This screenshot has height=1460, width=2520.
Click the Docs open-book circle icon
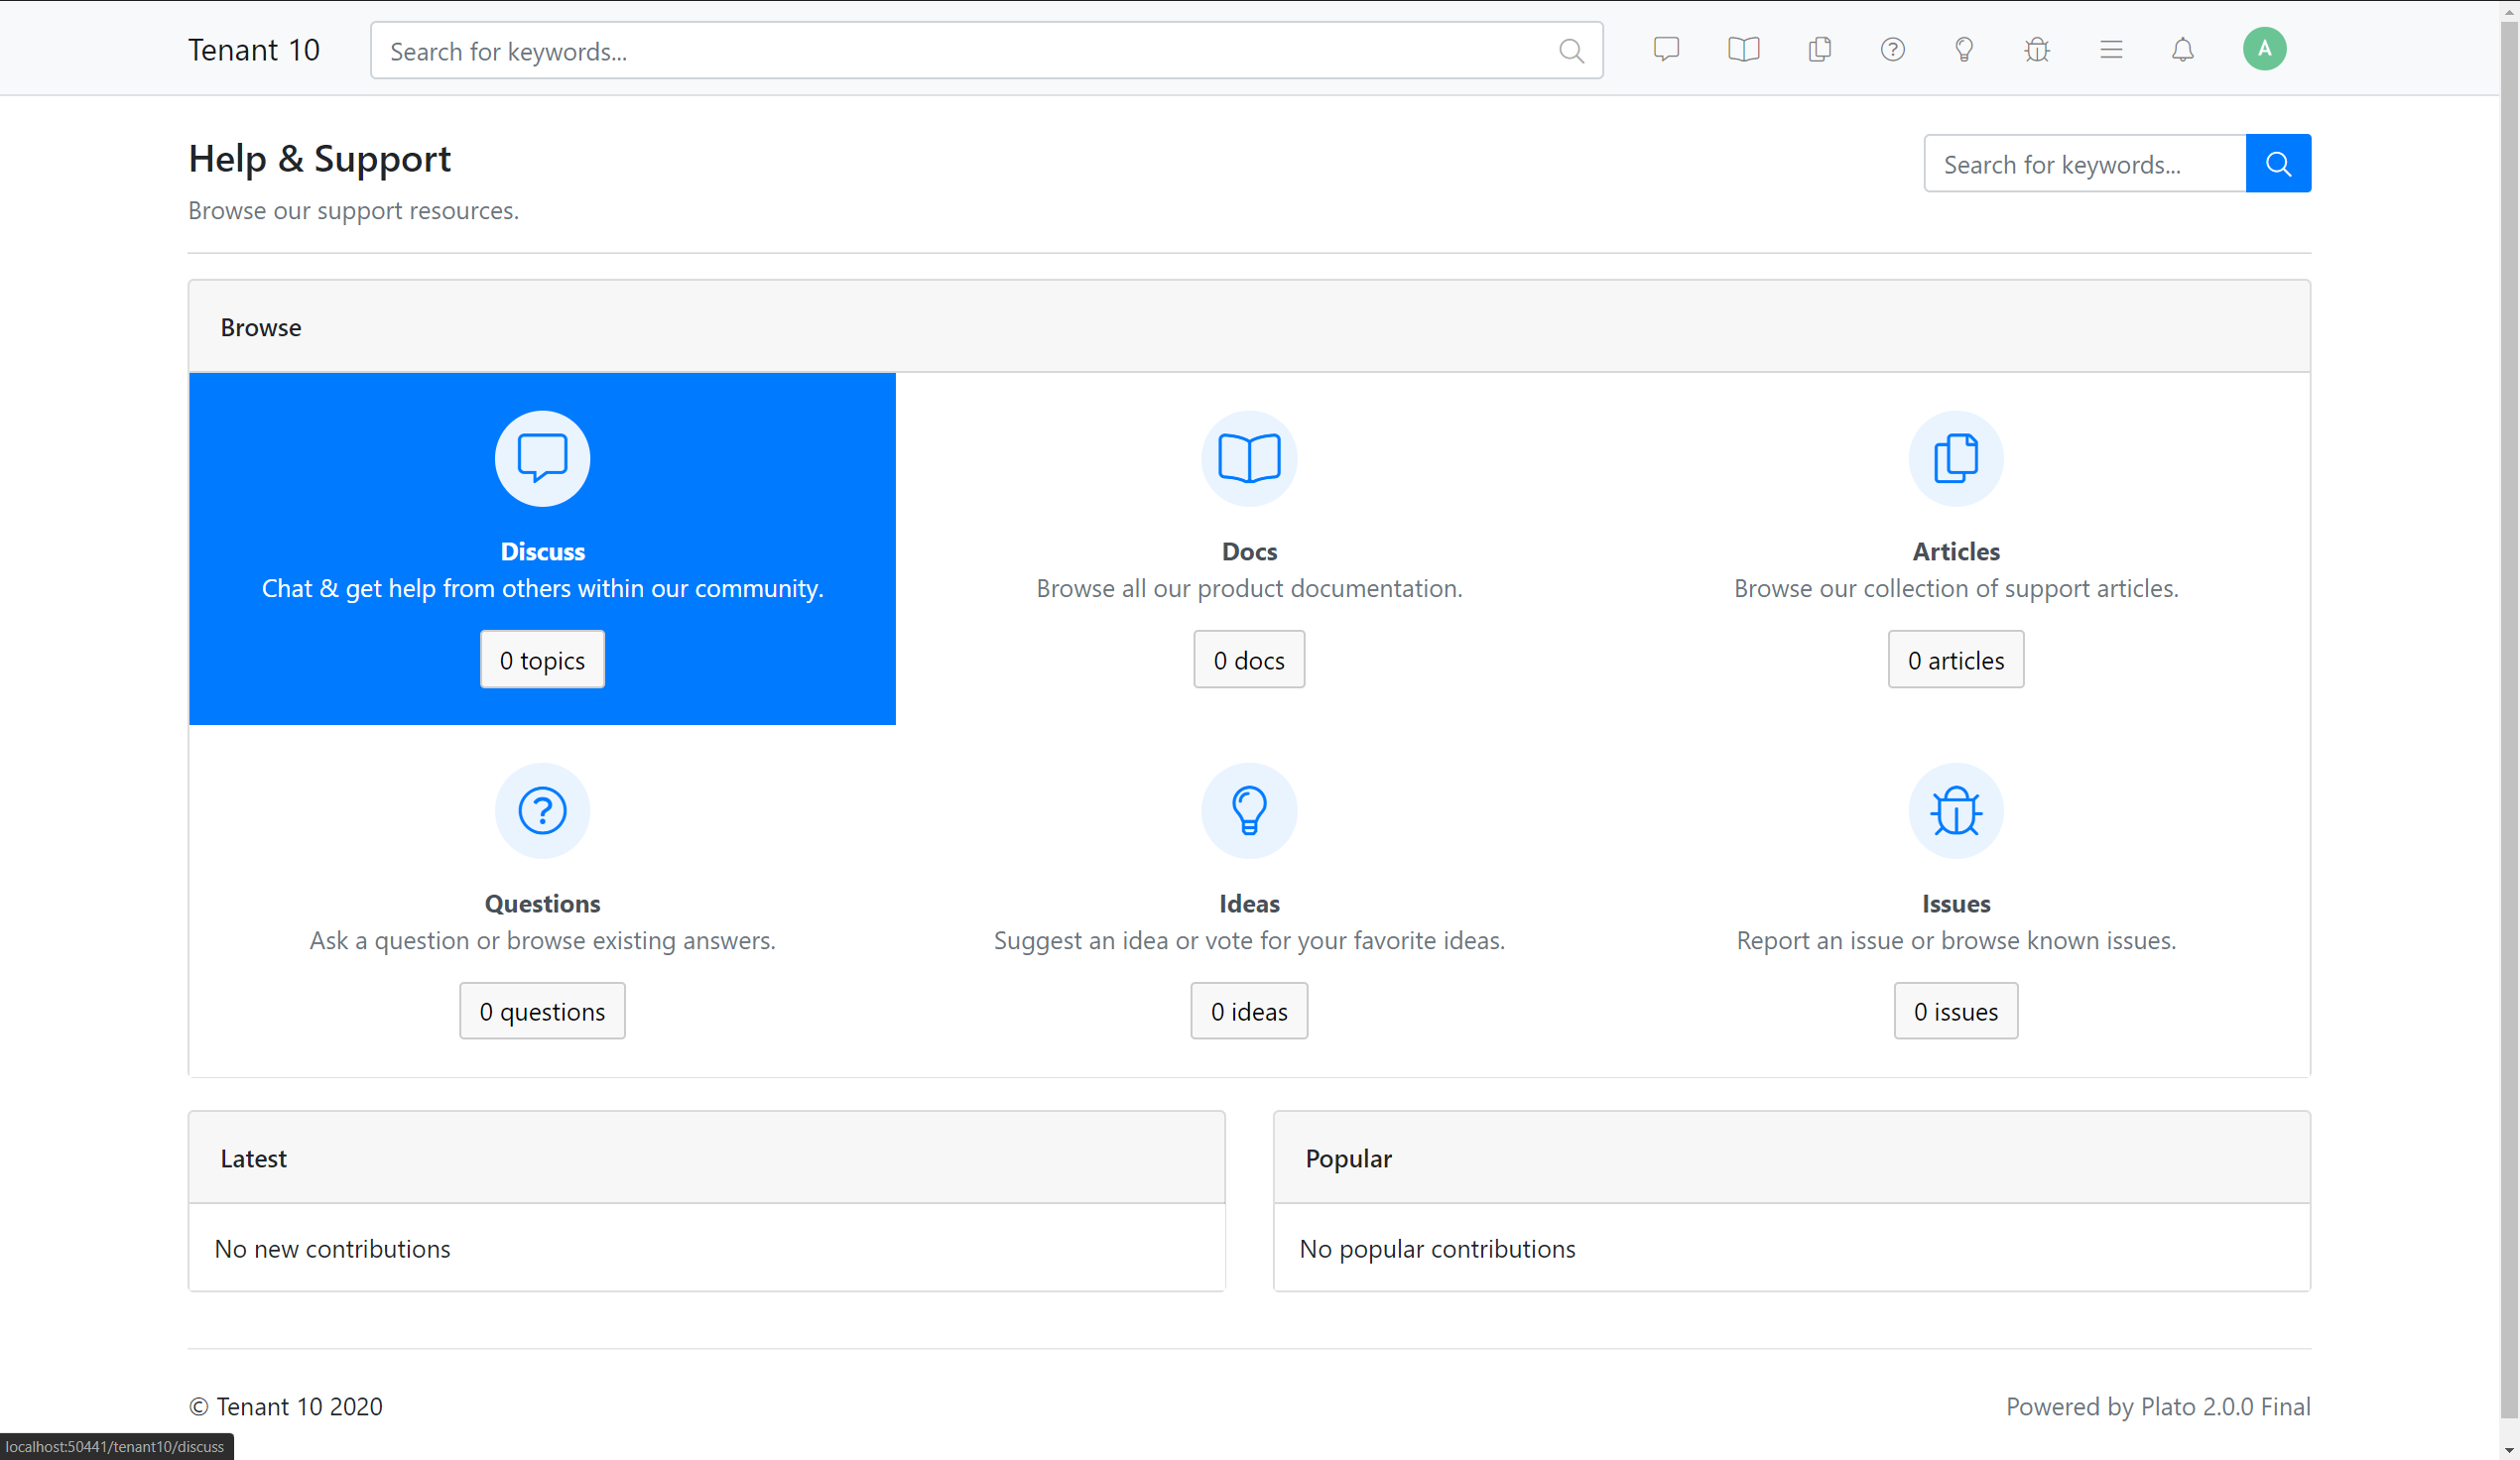coord(1249,459)
